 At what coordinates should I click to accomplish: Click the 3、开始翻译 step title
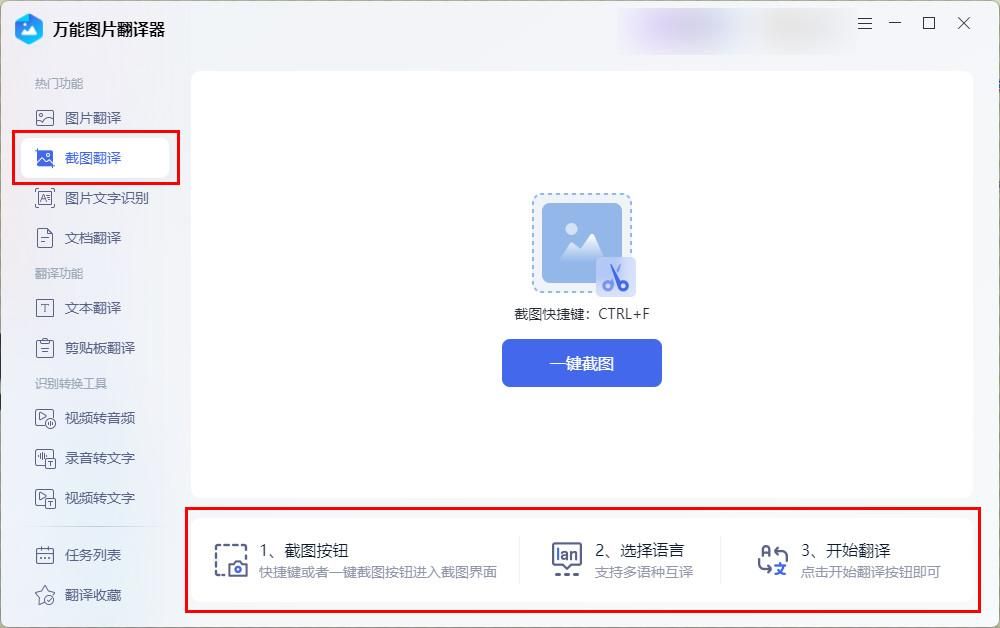pos(846,550)
